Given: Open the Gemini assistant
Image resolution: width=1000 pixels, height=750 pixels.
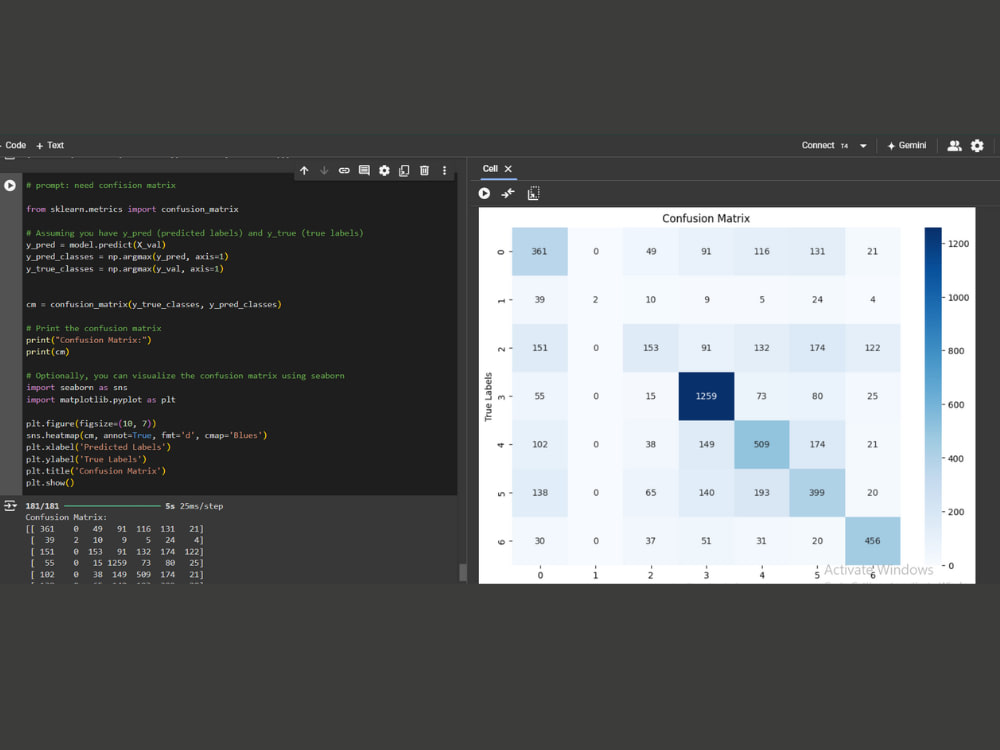Looking at the screenshot, I should (907, 145).
